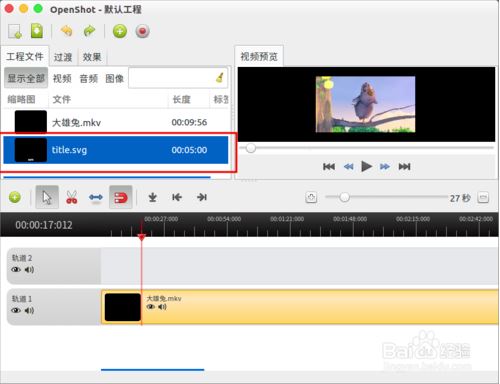Viewport: 500px width, 384px height.
Task: Click the red playhead marker on ruler
Action: point(142,237)
